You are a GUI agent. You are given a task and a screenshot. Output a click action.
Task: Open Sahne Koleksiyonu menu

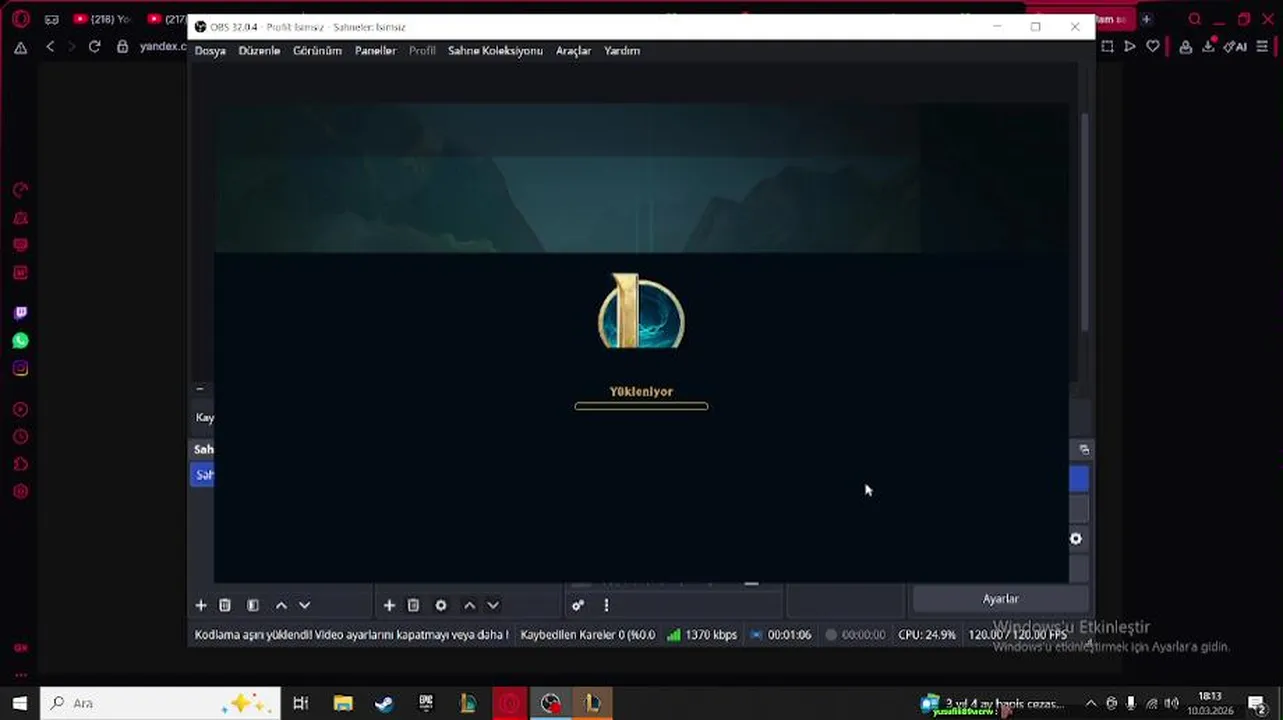[x=495, y=51]
